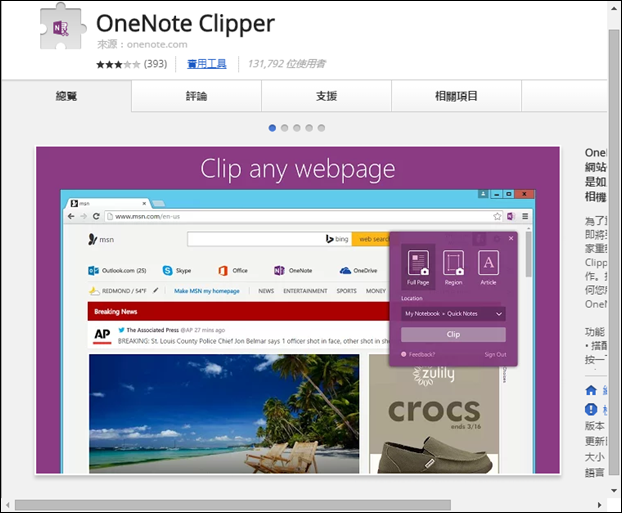The height and width of the screenshot is (513, 622).
Task: Go to the 相關項目 related tab
Action: 456,96
